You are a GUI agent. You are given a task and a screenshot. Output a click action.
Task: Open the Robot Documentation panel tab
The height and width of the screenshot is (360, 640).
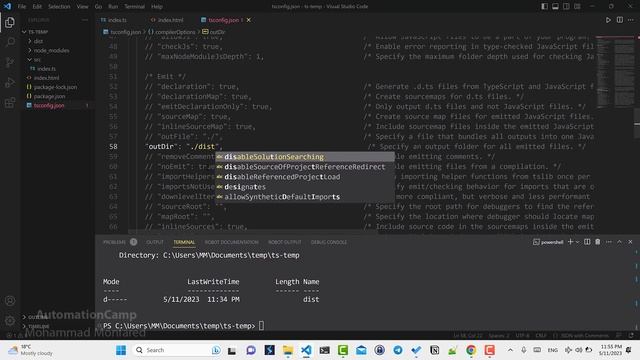coord(231,242)
